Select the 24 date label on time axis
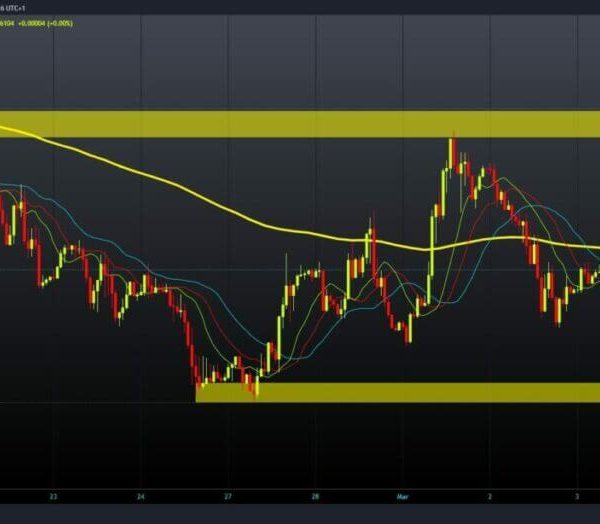Image resolution: width=600 pixels, height=524 pixels. pos(141,495)
